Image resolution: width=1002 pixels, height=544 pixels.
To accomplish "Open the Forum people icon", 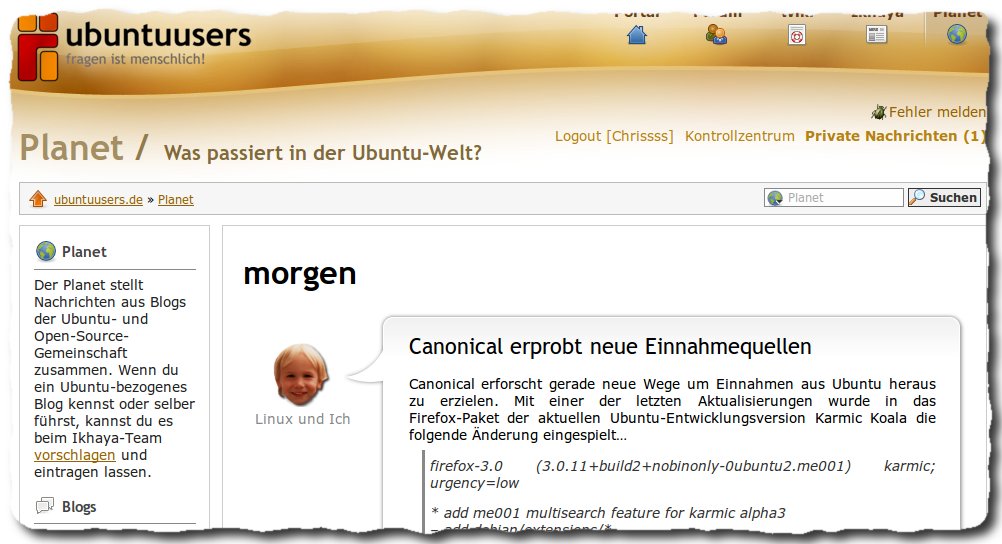I will [x=716, y=35].
